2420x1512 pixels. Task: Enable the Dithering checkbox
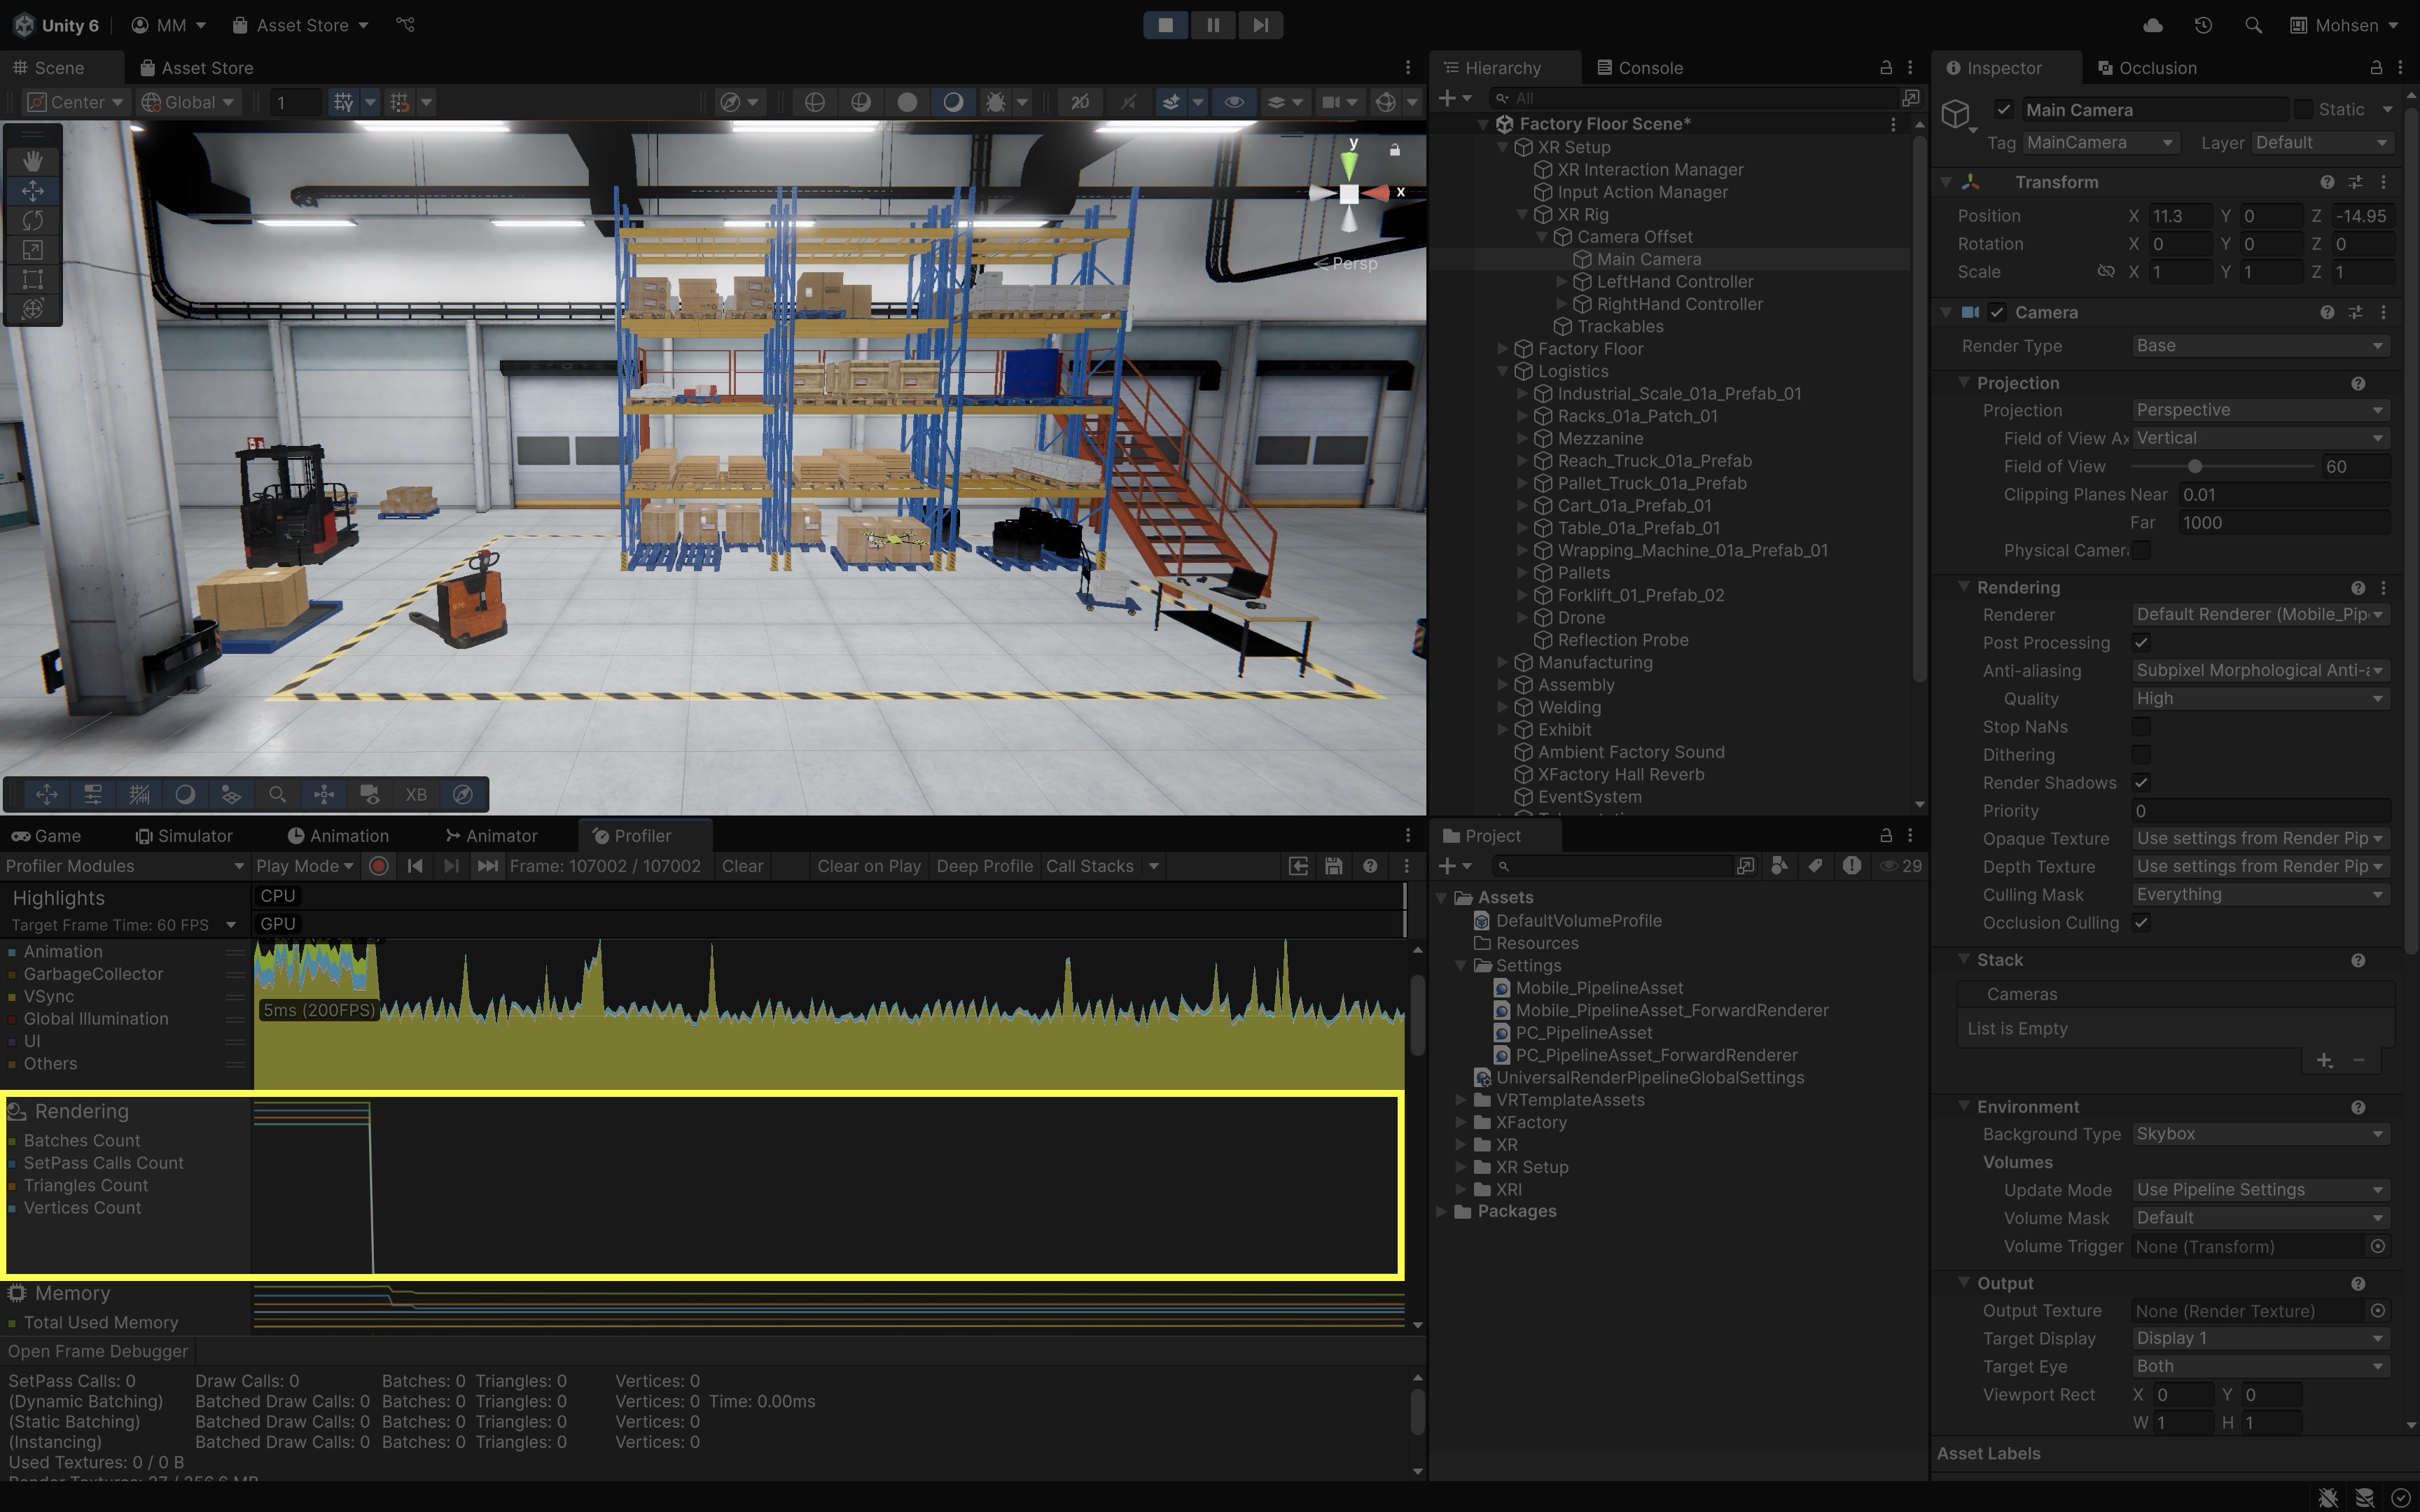(2141, 755)
